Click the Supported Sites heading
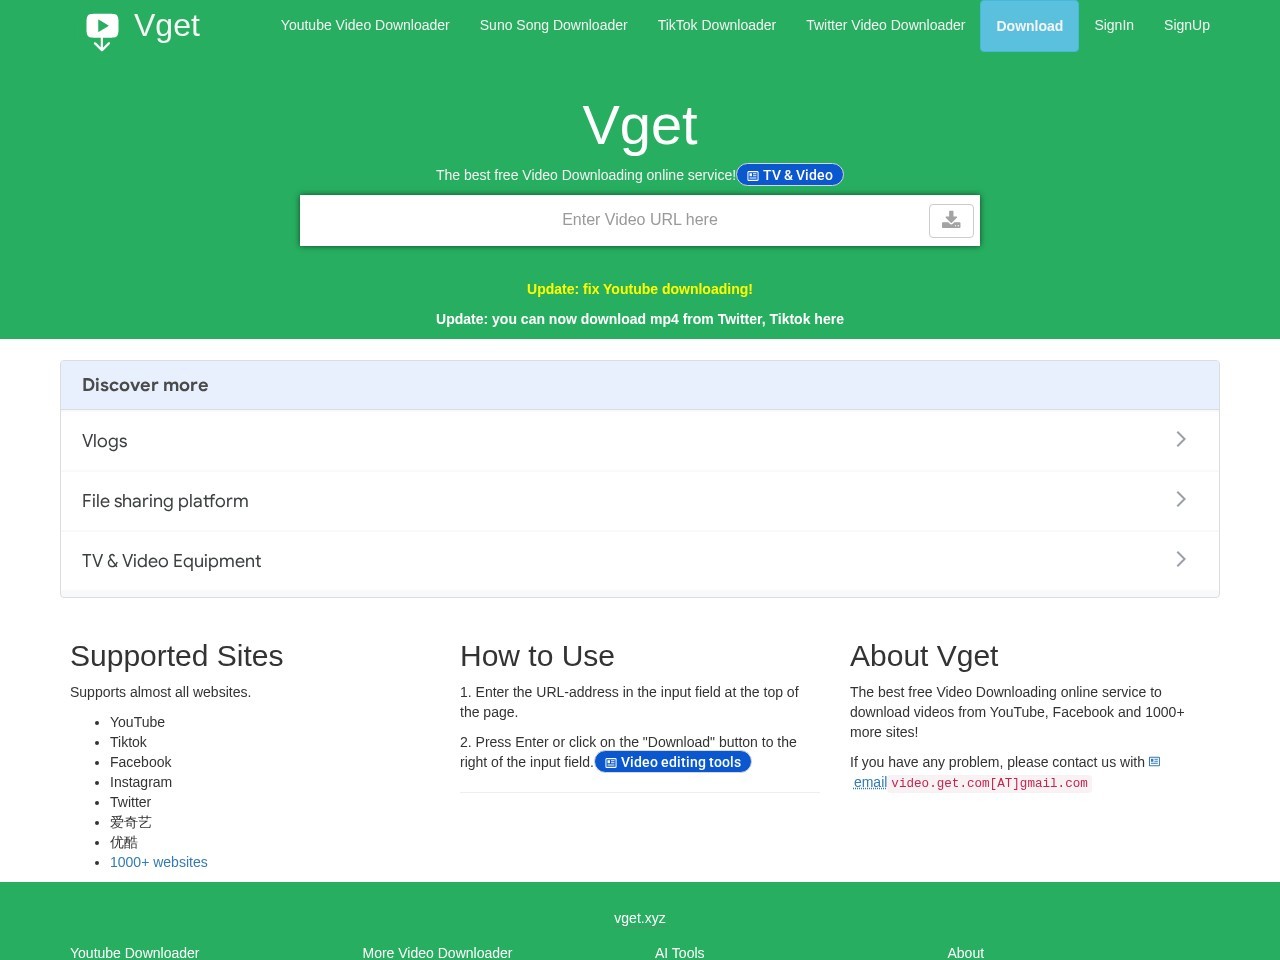Screen dimensions: 1280x960 (x=177, y=656)
